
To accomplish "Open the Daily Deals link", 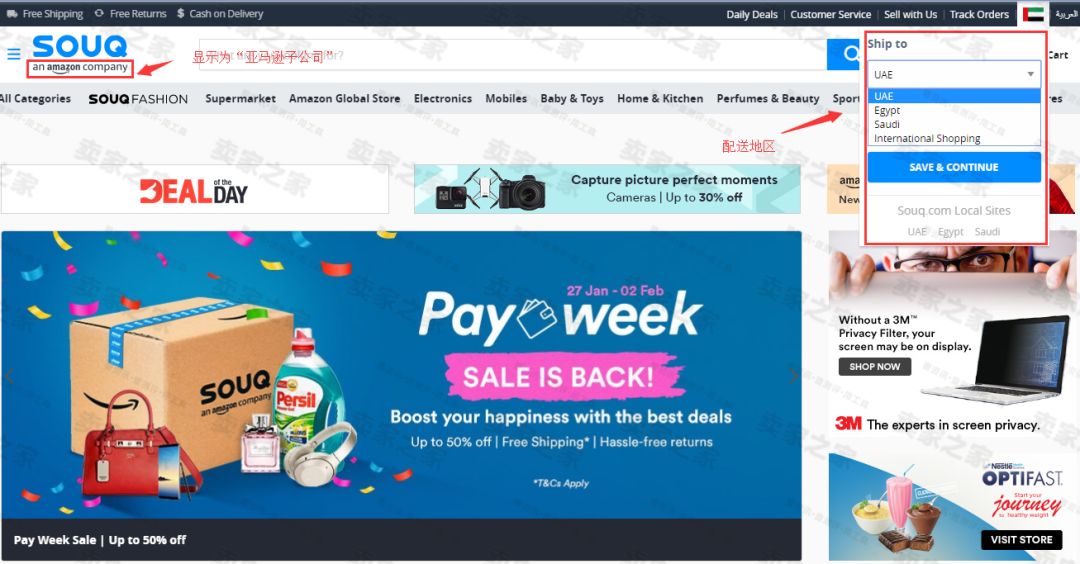I will coord(751,14).
